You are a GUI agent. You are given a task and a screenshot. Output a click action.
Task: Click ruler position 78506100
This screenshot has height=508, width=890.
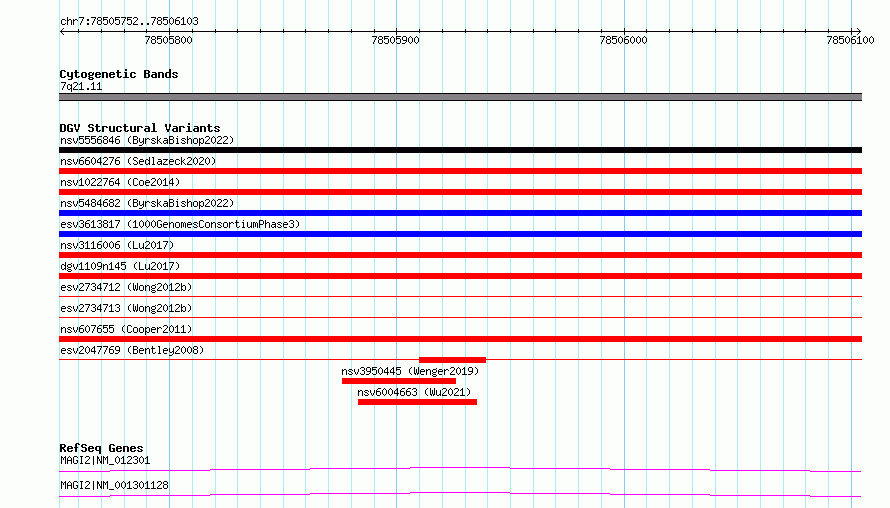(850, 40)
